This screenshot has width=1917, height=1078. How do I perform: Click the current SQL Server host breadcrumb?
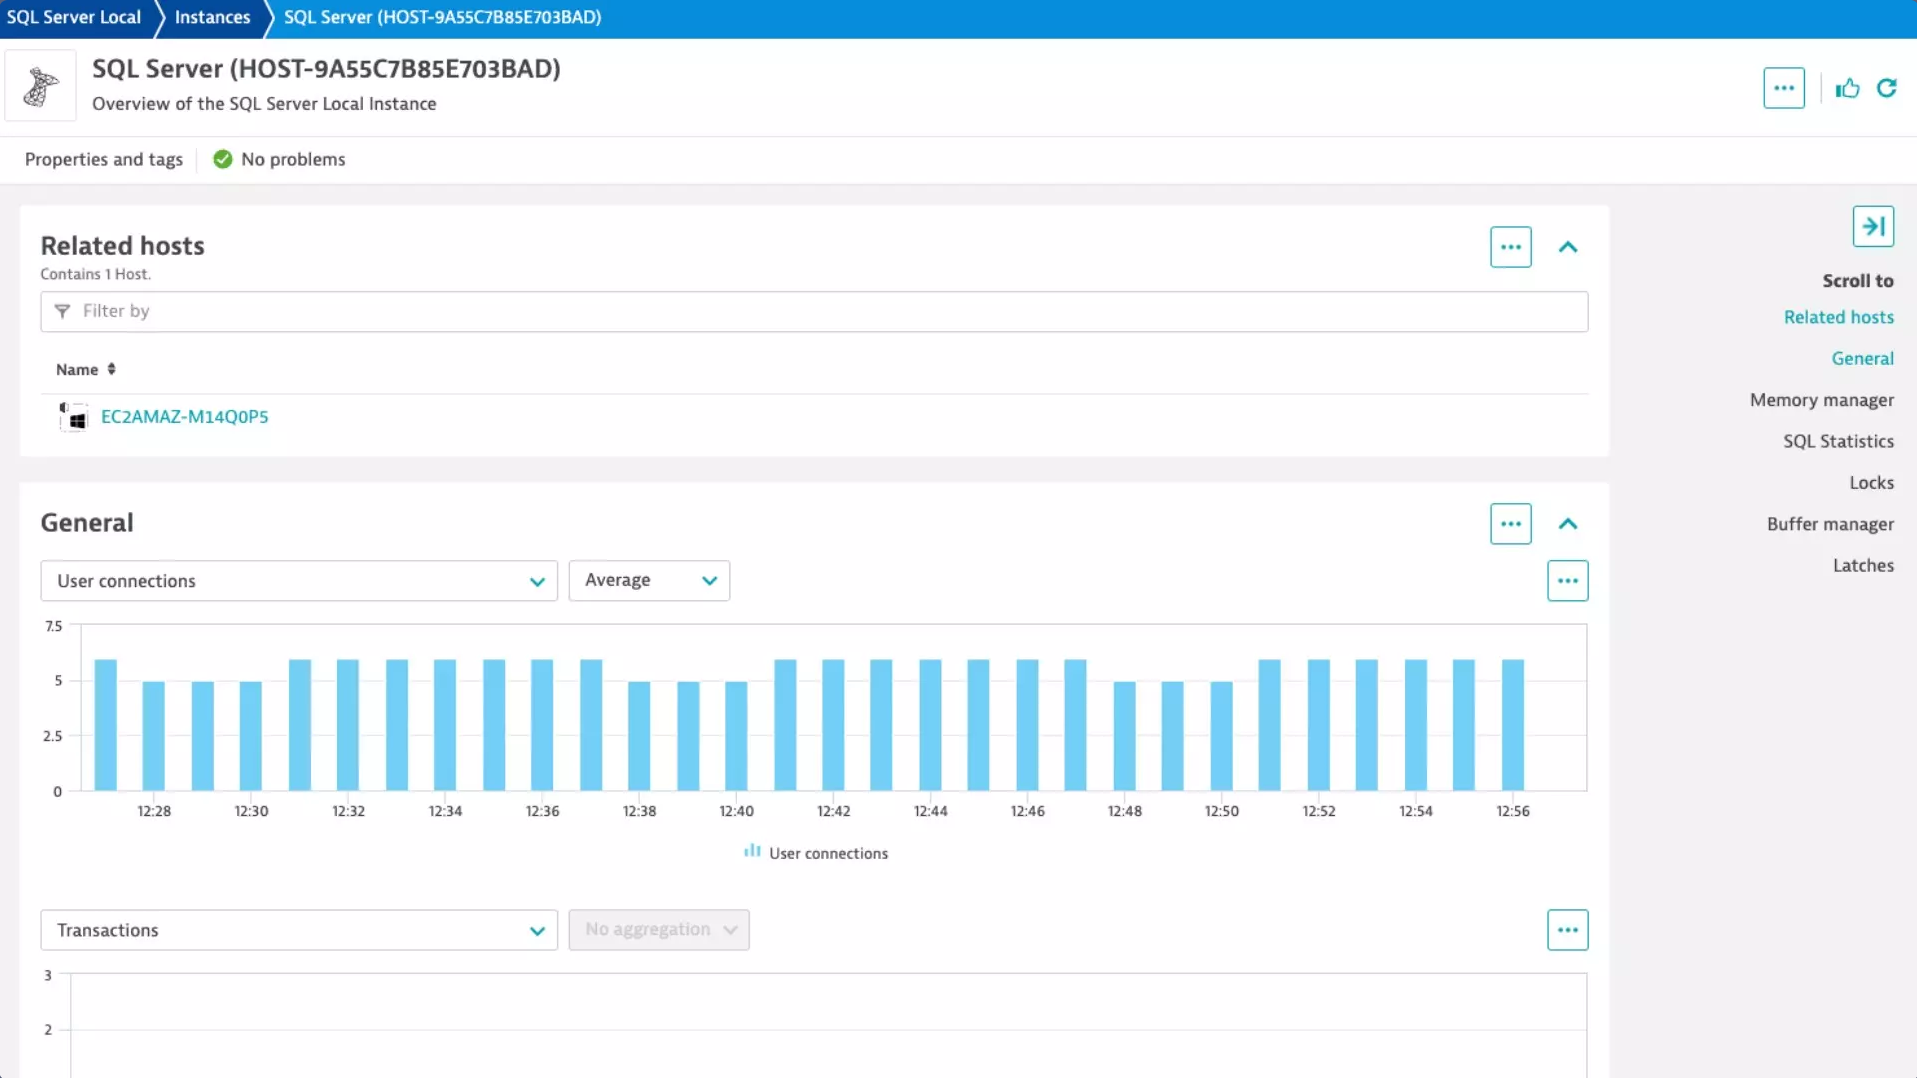pyautogui.click(x=442, y=17)
